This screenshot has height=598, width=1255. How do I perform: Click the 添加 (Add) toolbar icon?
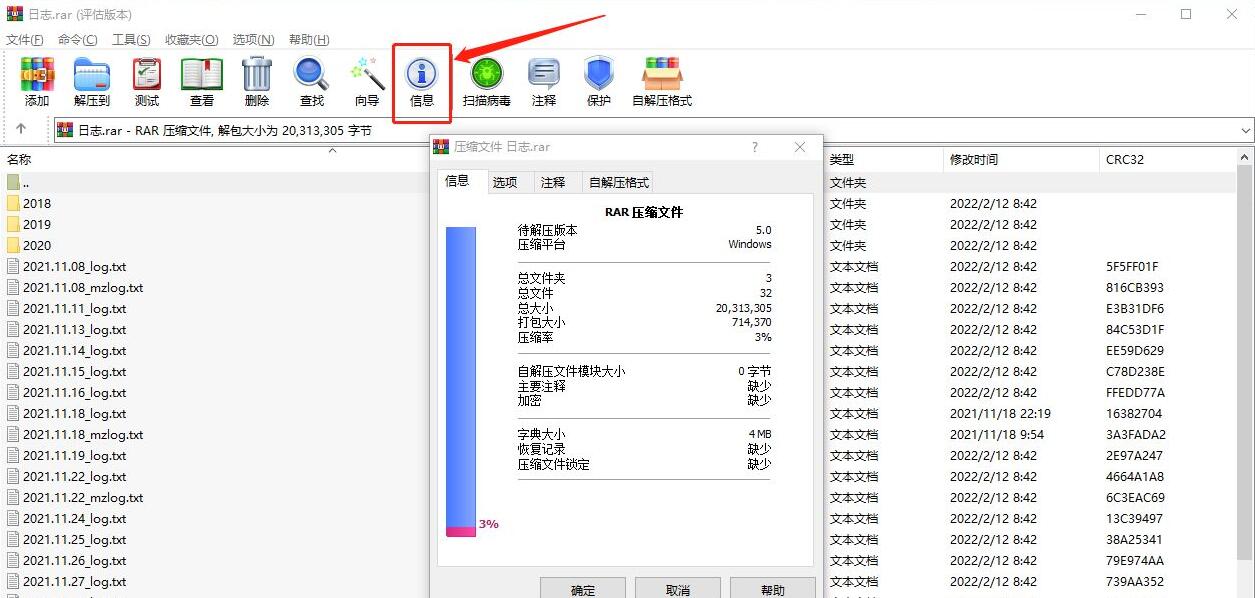tap(37, 74)
